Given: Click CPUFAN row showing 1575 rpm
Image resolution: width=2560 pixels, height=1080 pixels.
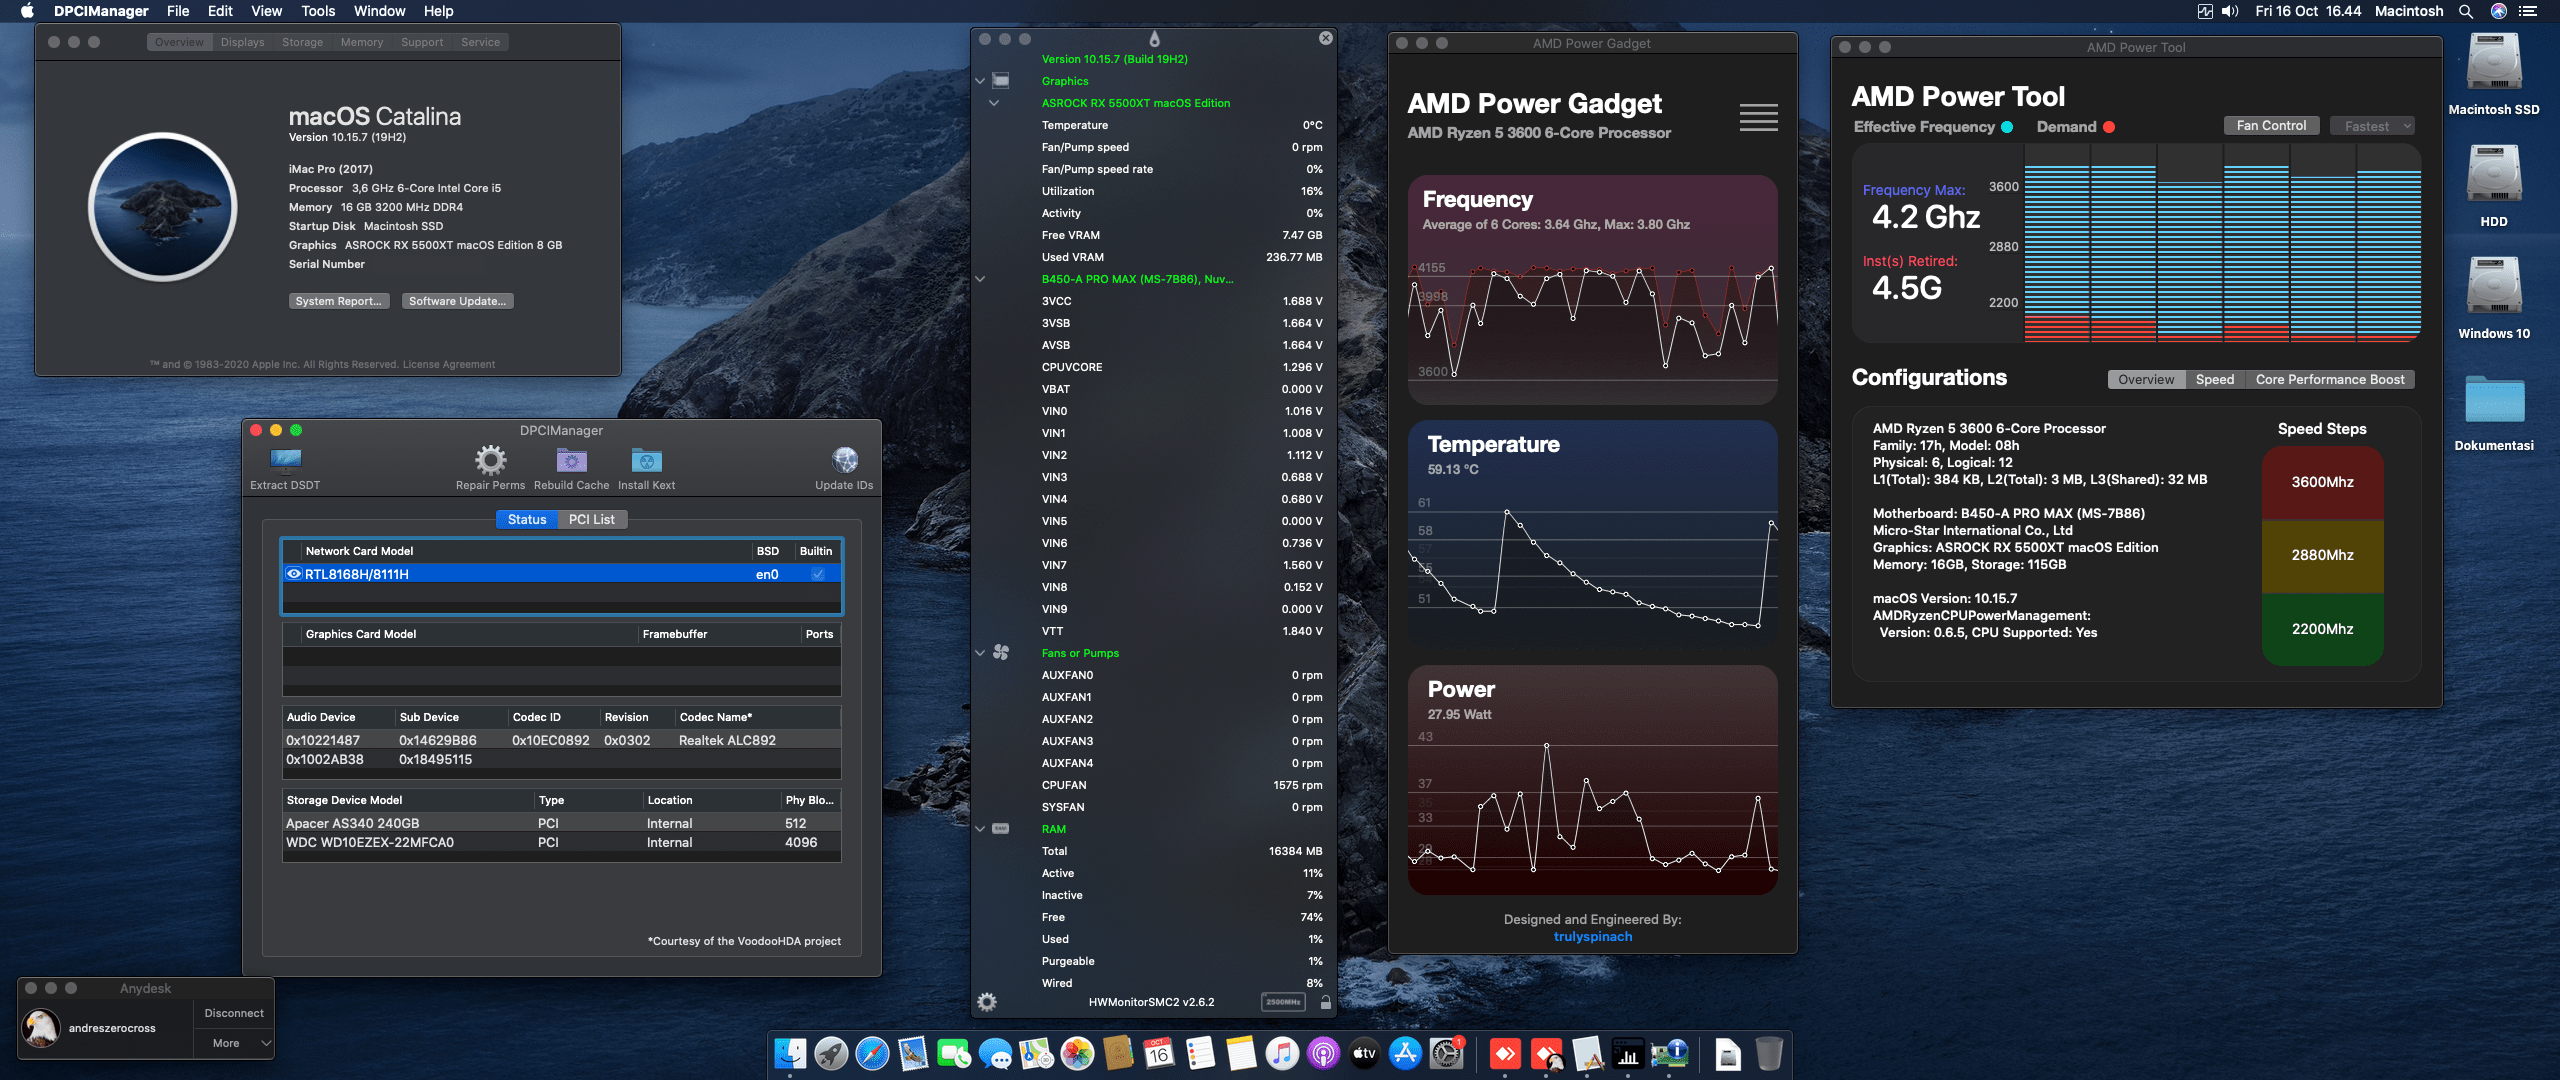Looking at the screenshot, I should [x=1181, y=785].
